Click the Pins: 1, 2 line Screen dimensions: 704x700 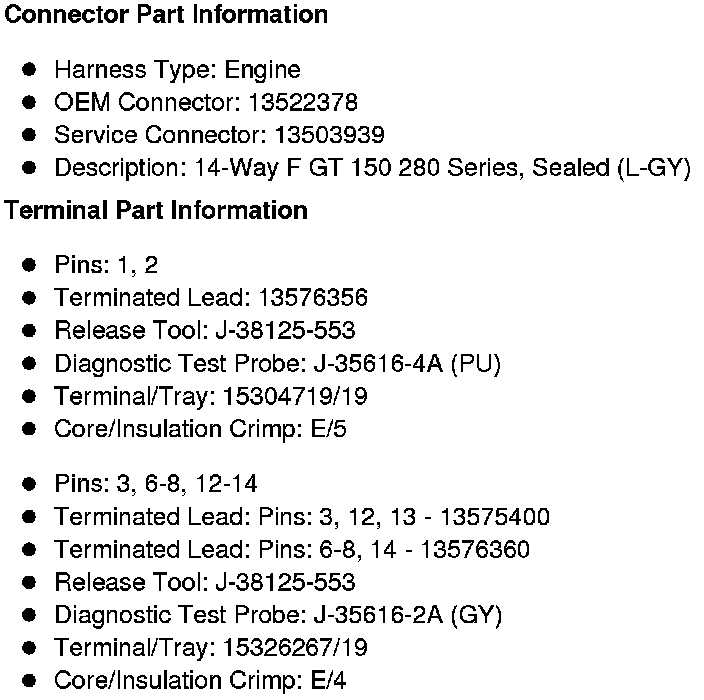[x=106, y=265]
